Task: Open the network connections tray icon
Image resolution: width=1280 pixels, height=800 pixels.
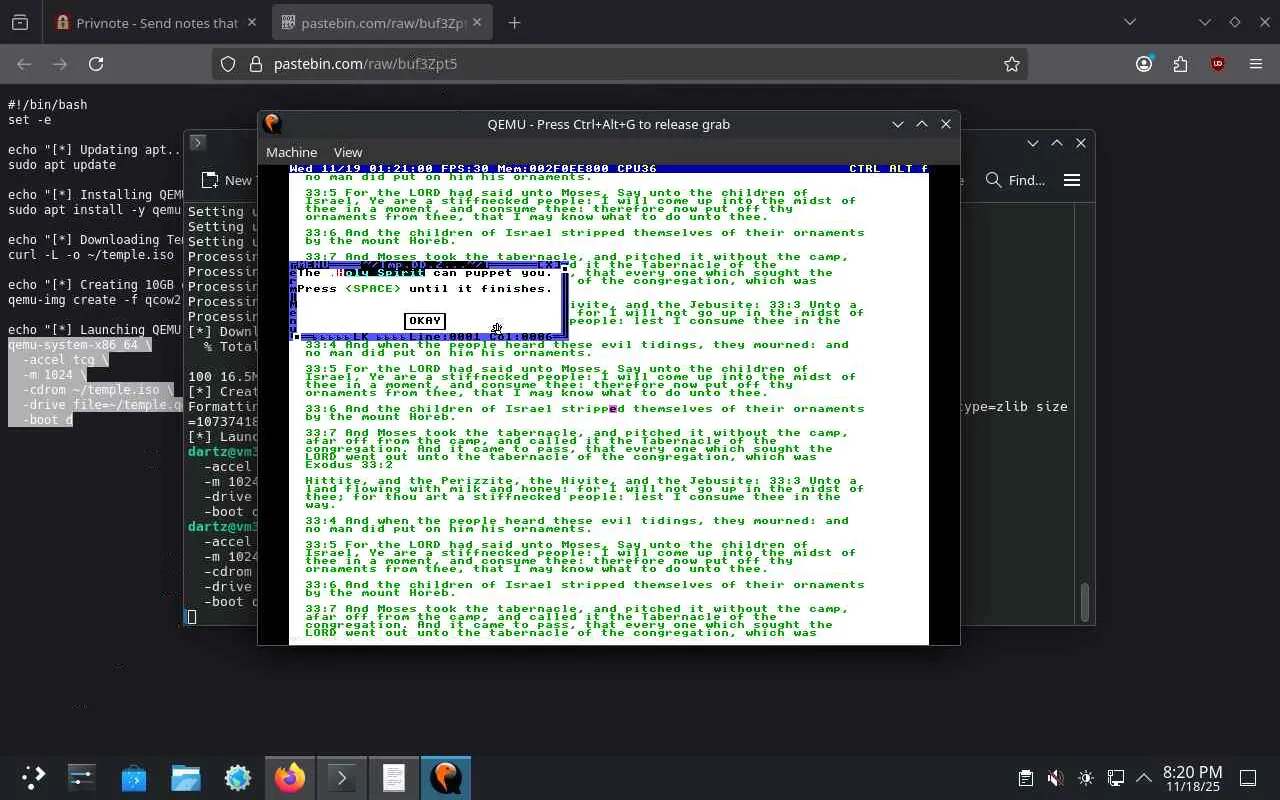Action: click(x=1116, y=778)
